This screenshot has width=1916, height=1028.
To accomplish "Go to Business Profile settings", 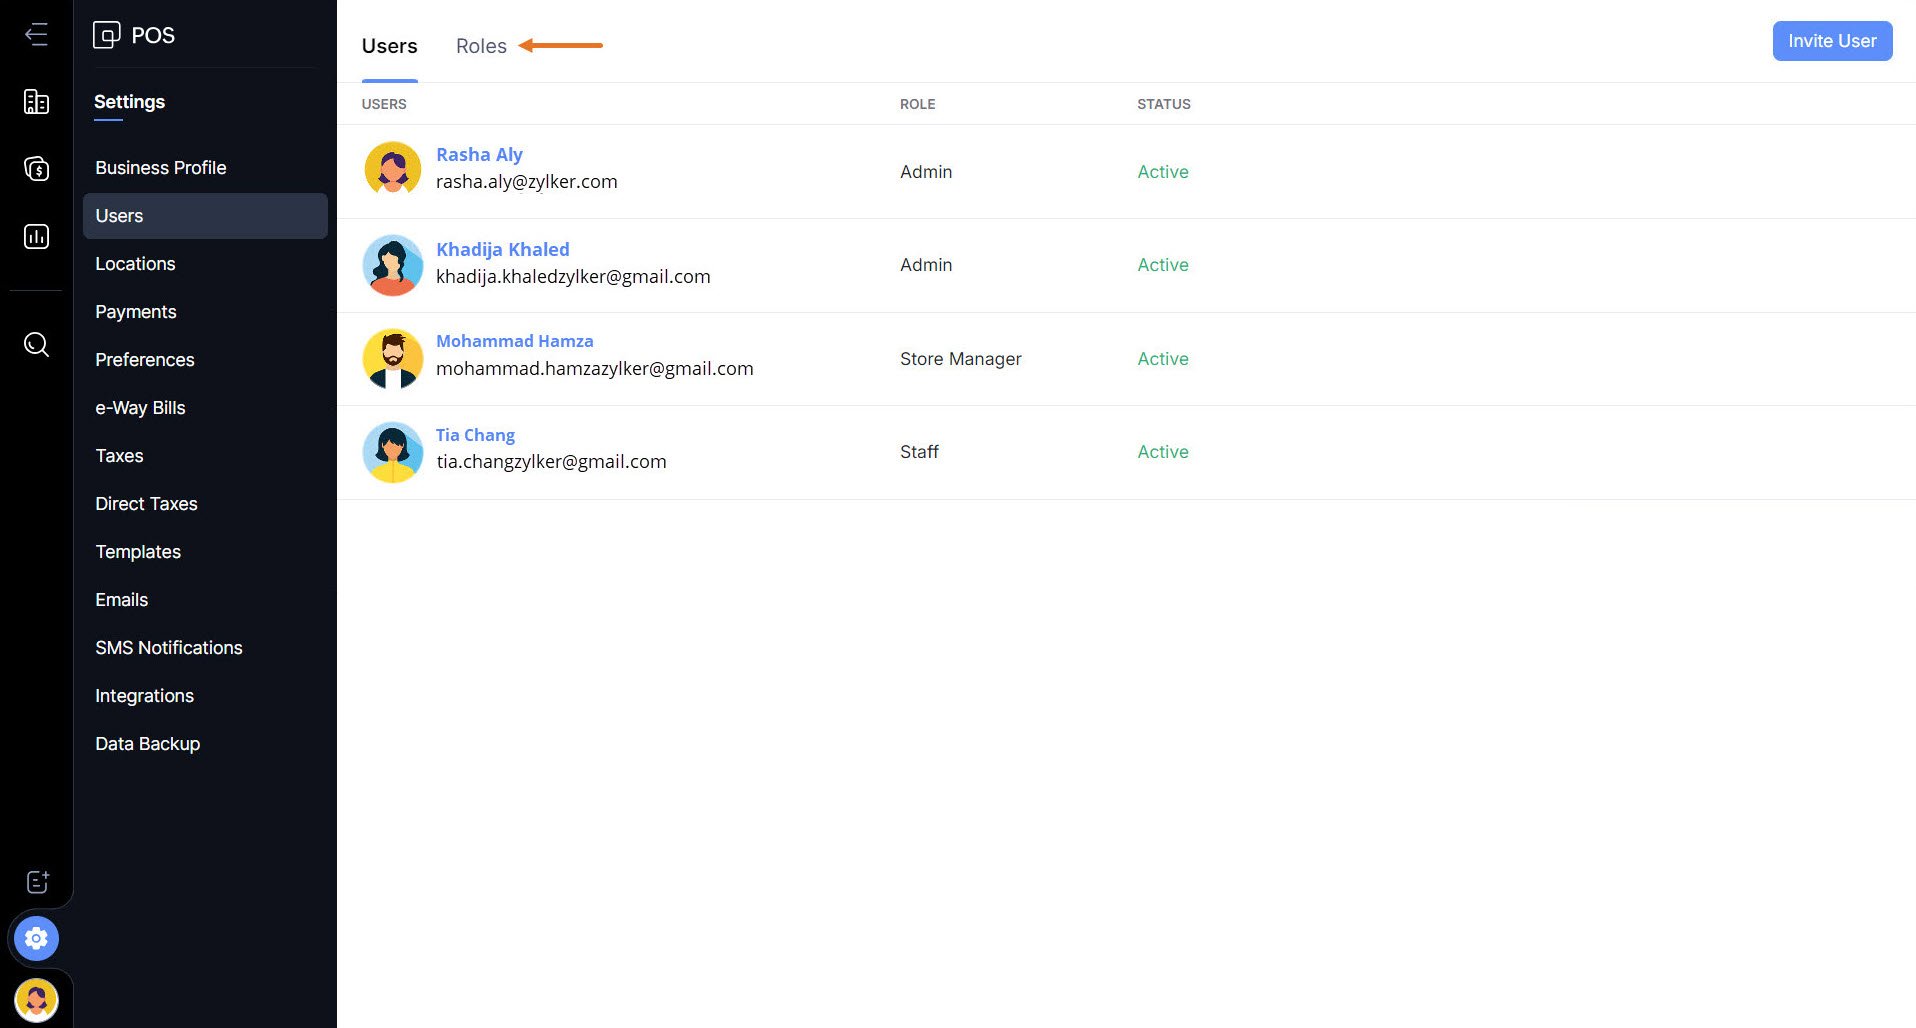I will pyautogui.click(x=160, y=168).
